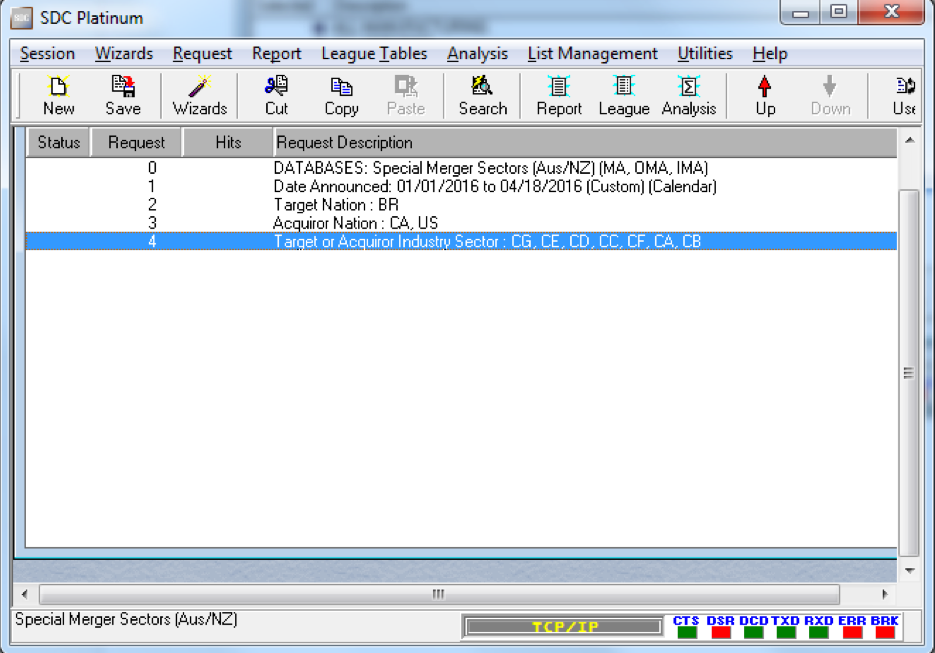Close the SDC Platinum window
Image resolution: width=935 pixels, height=653 pixels.
point(891,13)
